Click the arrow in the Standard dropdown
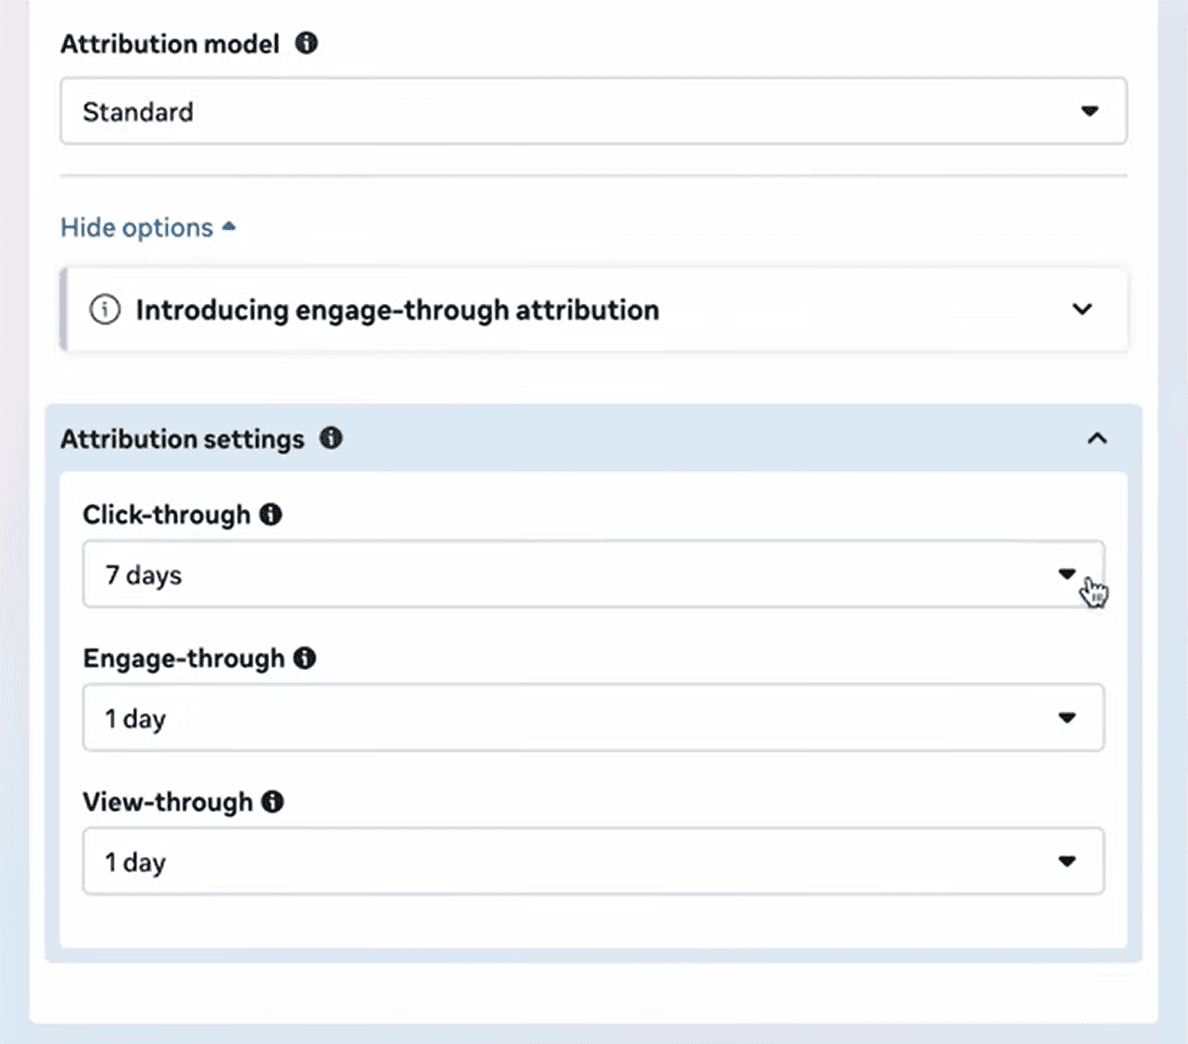Viewport: 1188px width, 1044px height. [1090, 111]
